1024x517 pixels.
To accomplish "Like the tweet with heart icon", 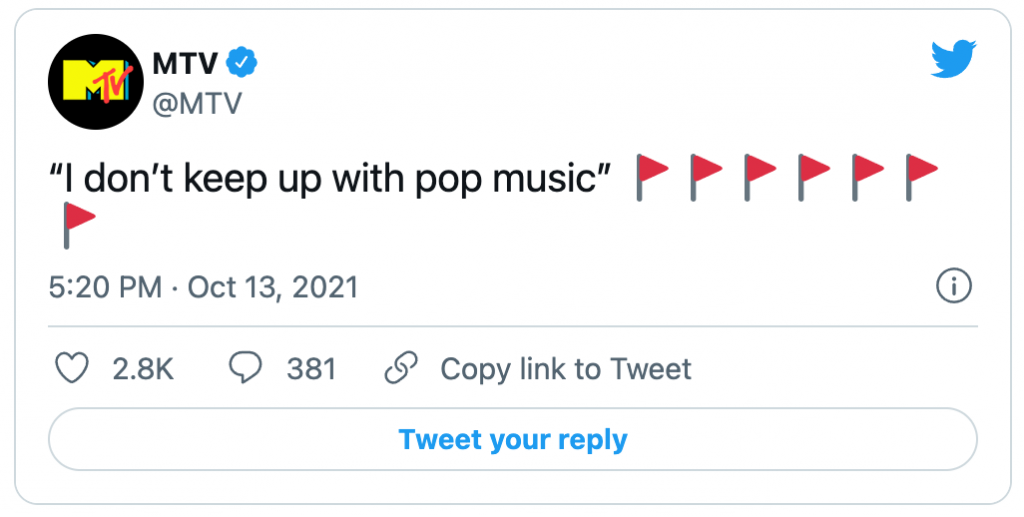I will 71,368.
